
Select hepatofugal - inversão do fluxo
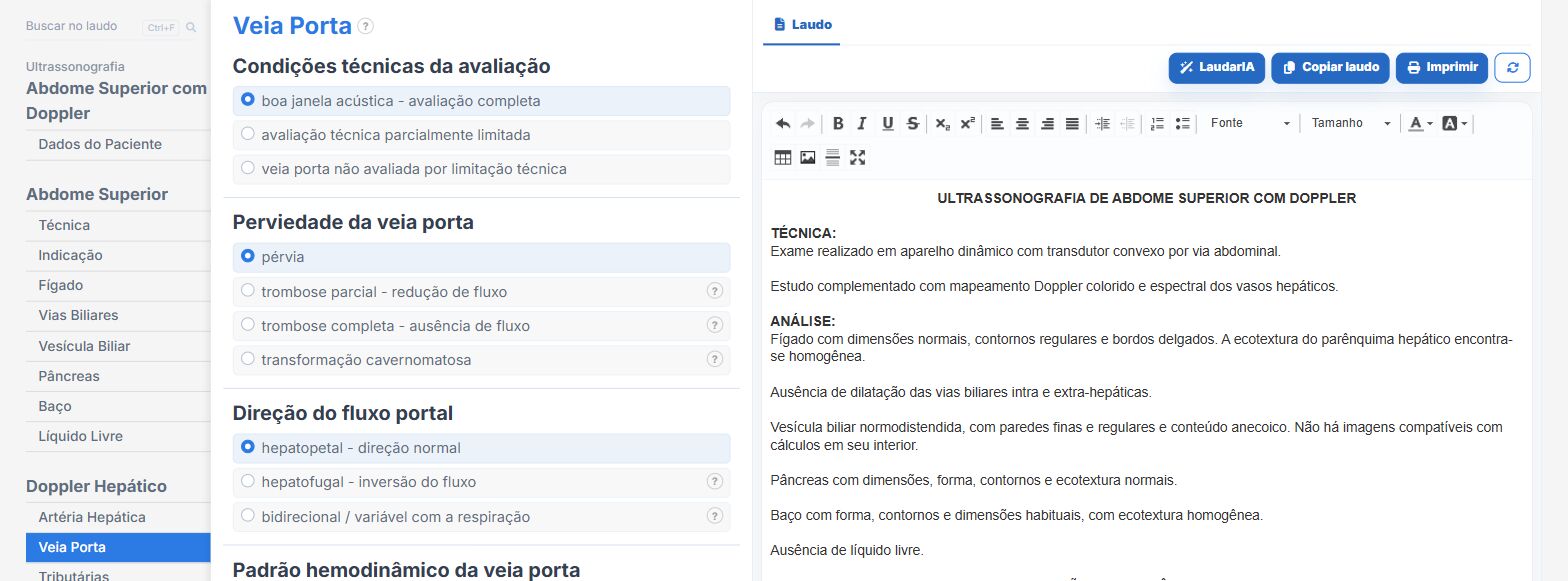pos(481,482)
